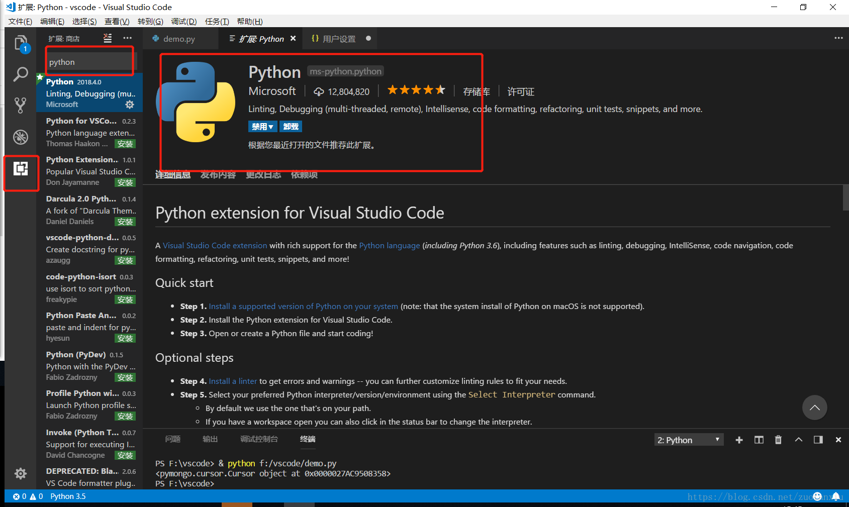This screenshot has width=849, height=507.
Task: Install Python Extension Pack by Don Jayamanne
Action: [125, 183]
